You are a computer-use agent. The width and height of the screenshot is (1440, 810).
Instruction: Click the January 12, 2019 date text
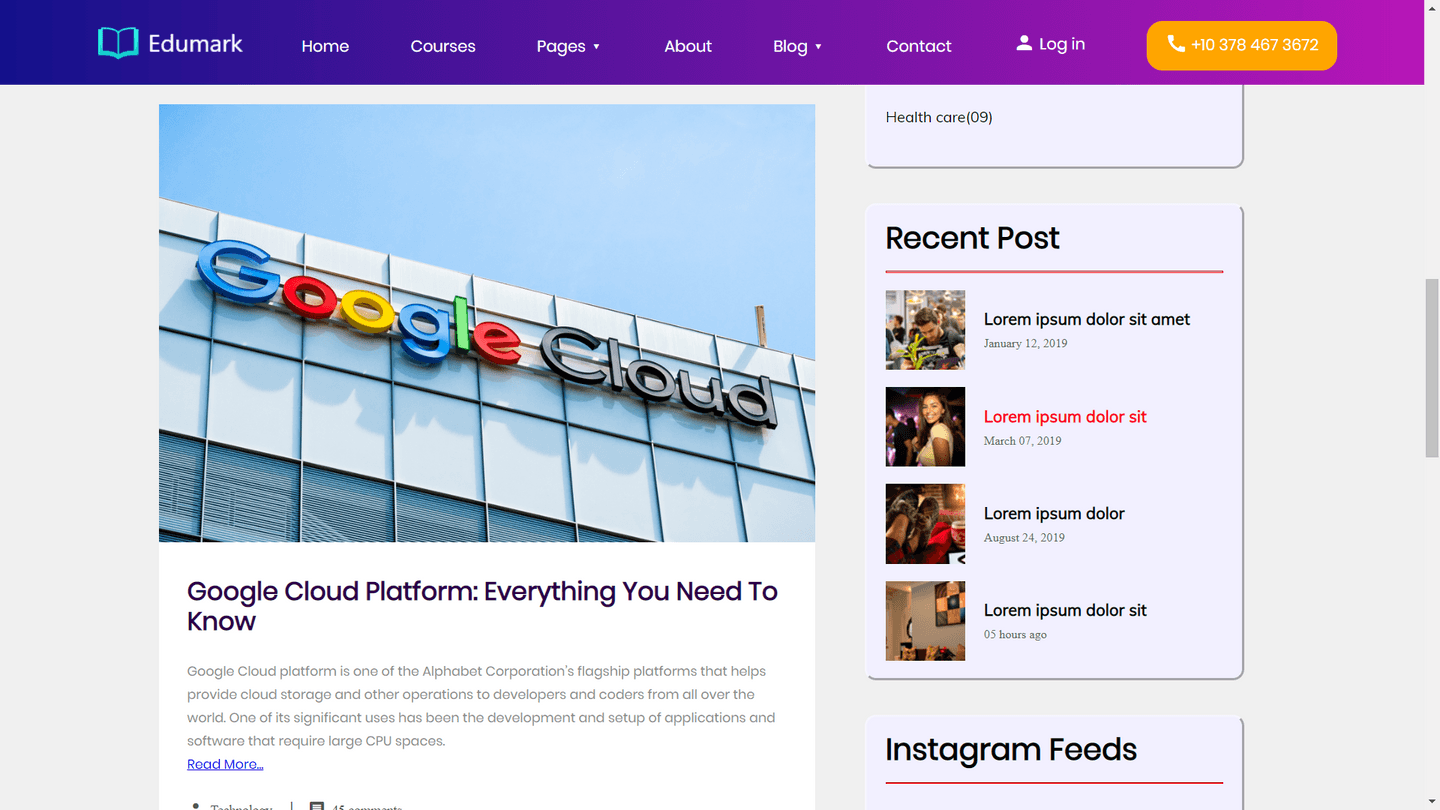pos(1025,343)
